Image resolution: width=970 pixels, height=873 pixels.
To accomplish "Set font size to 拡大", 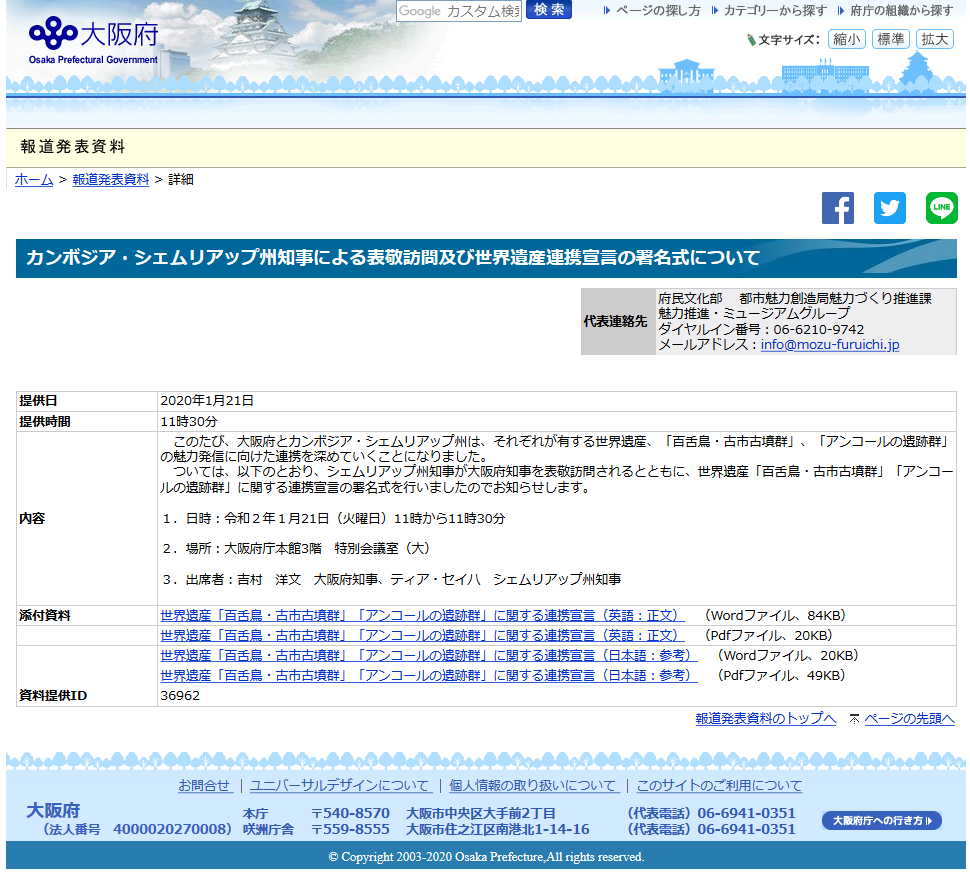I will (x=934, y=39).
